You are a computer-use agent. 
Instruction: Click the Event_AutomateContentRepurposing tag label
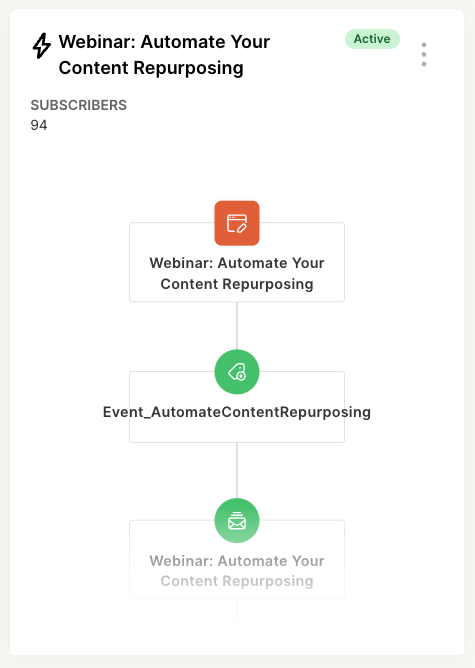point(237,412)
